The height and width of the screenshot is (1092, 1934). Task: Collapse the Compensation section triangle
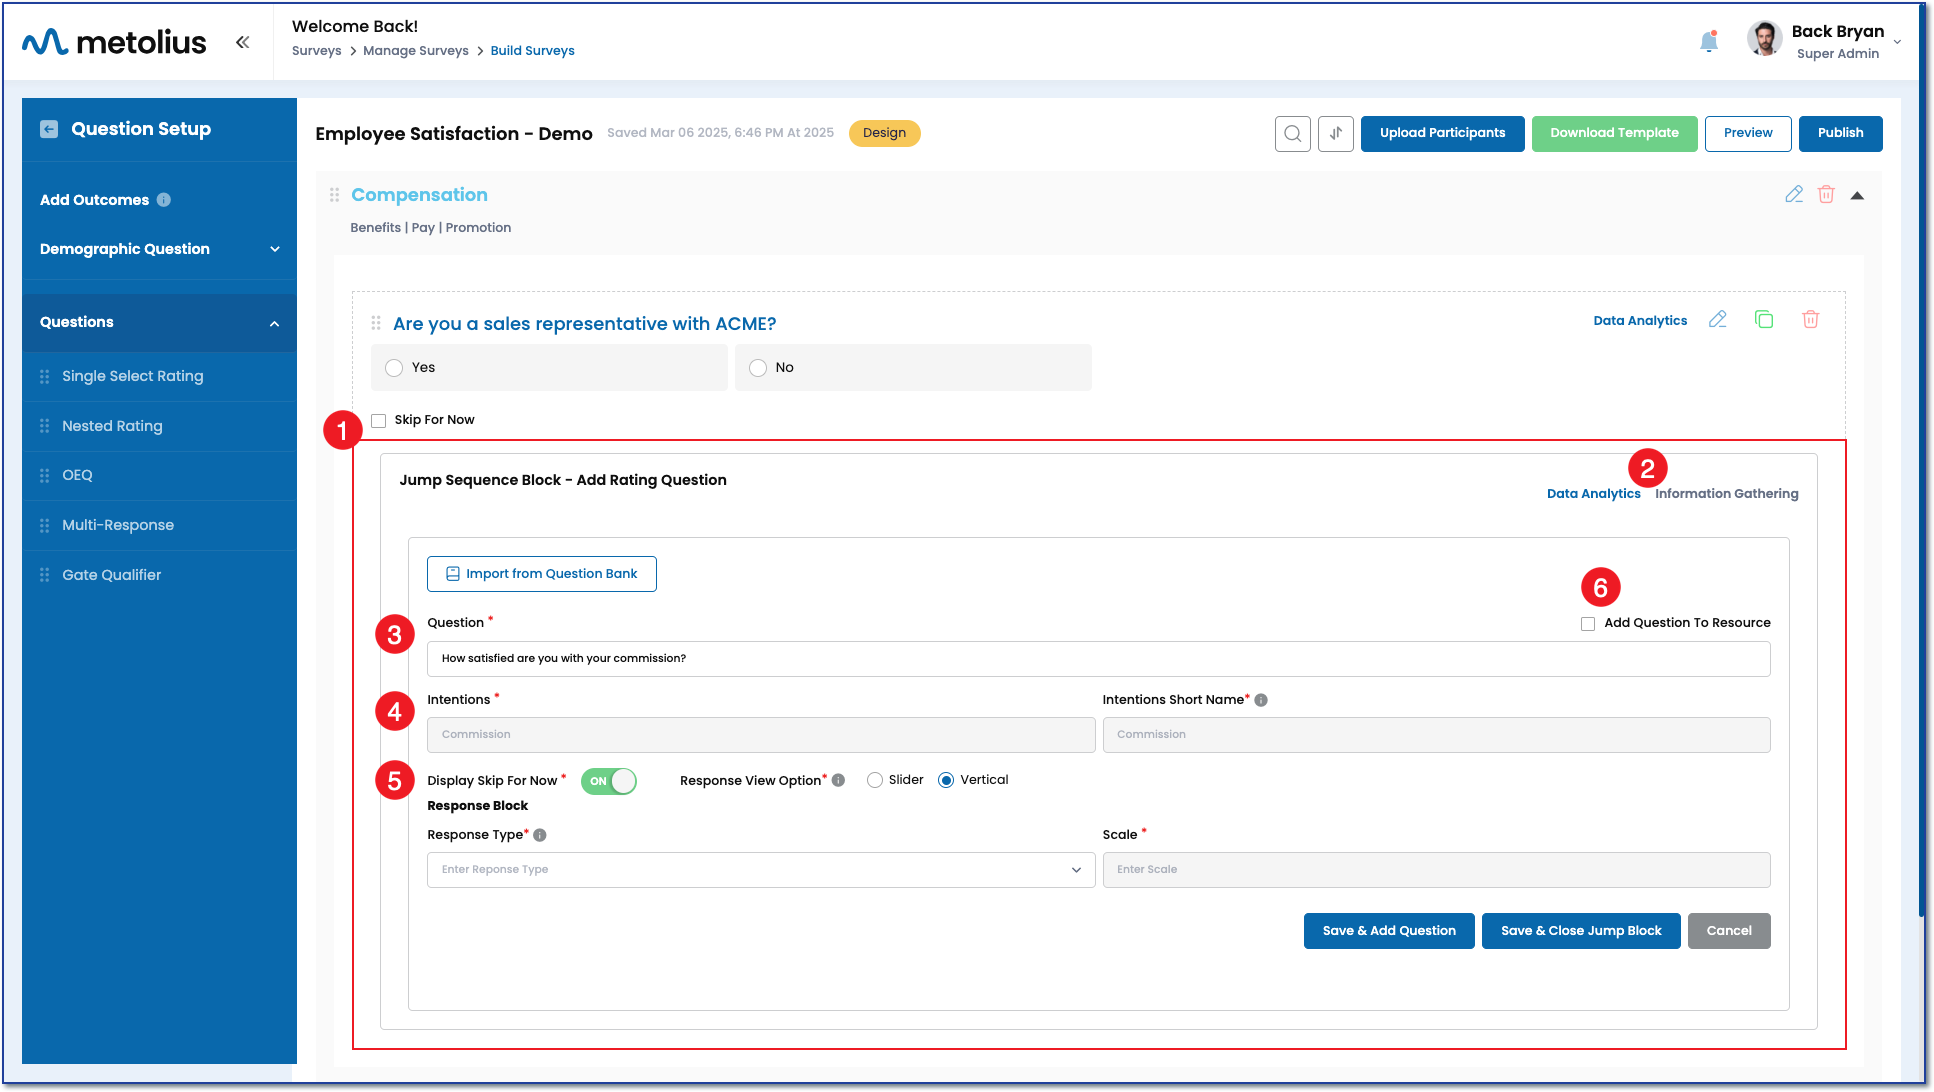[1857, 195]
